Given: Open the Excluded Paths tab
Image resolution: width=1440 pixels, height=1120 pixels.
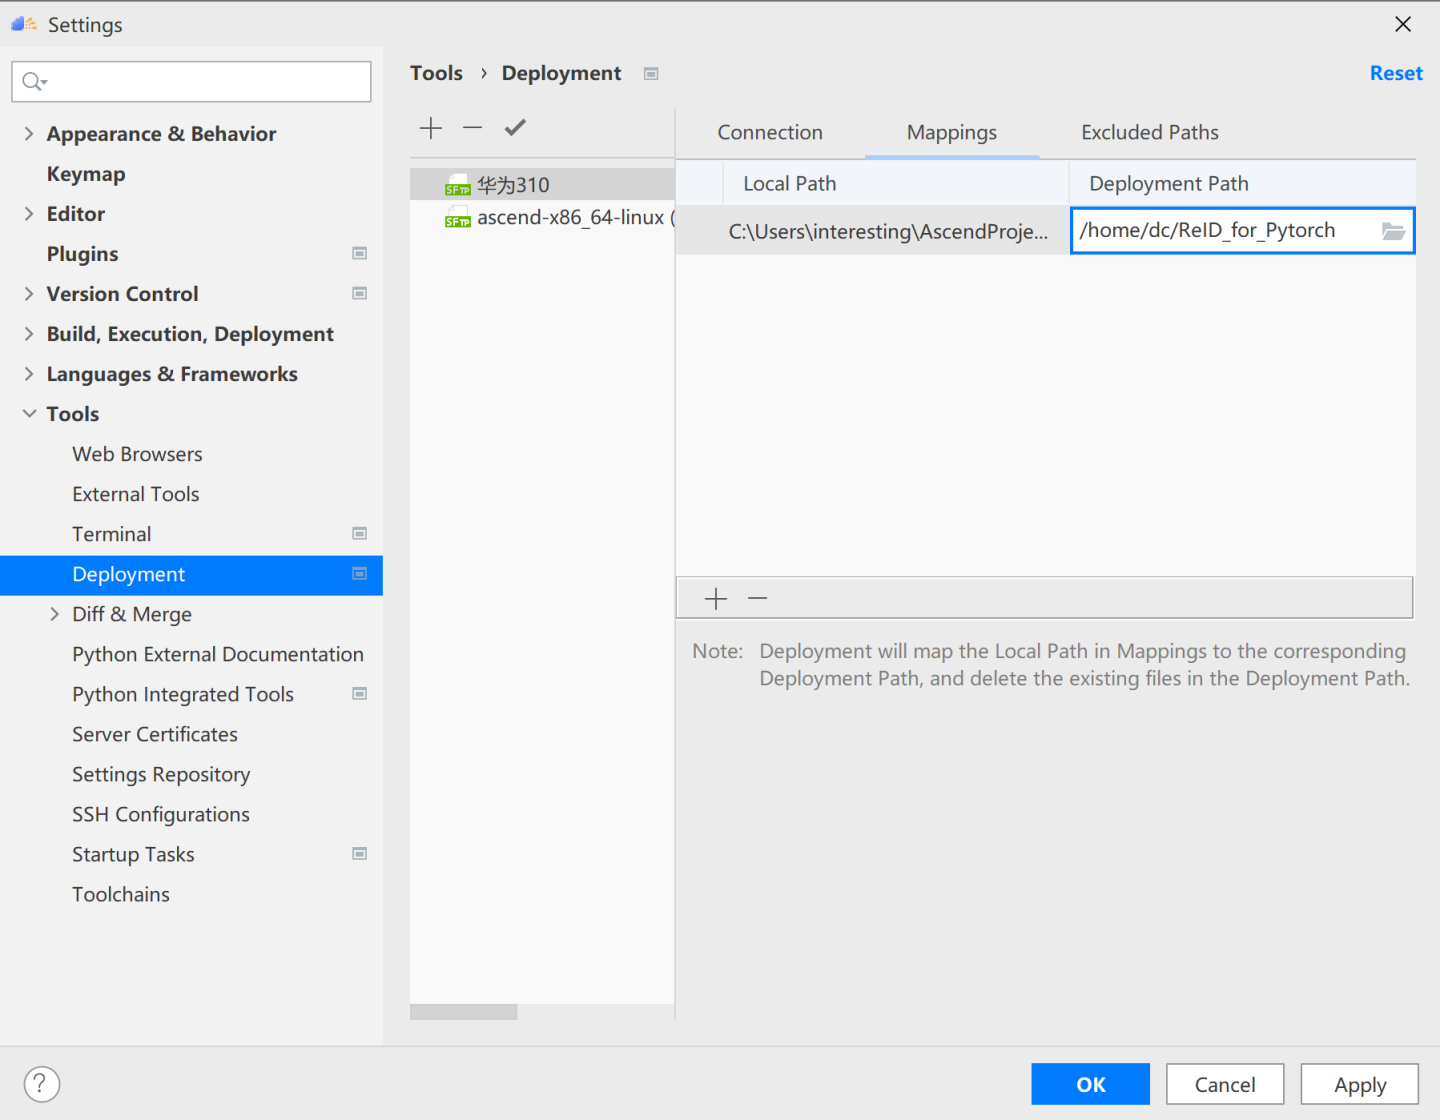Looking at the screenshot, I should tap(1149, 131).
